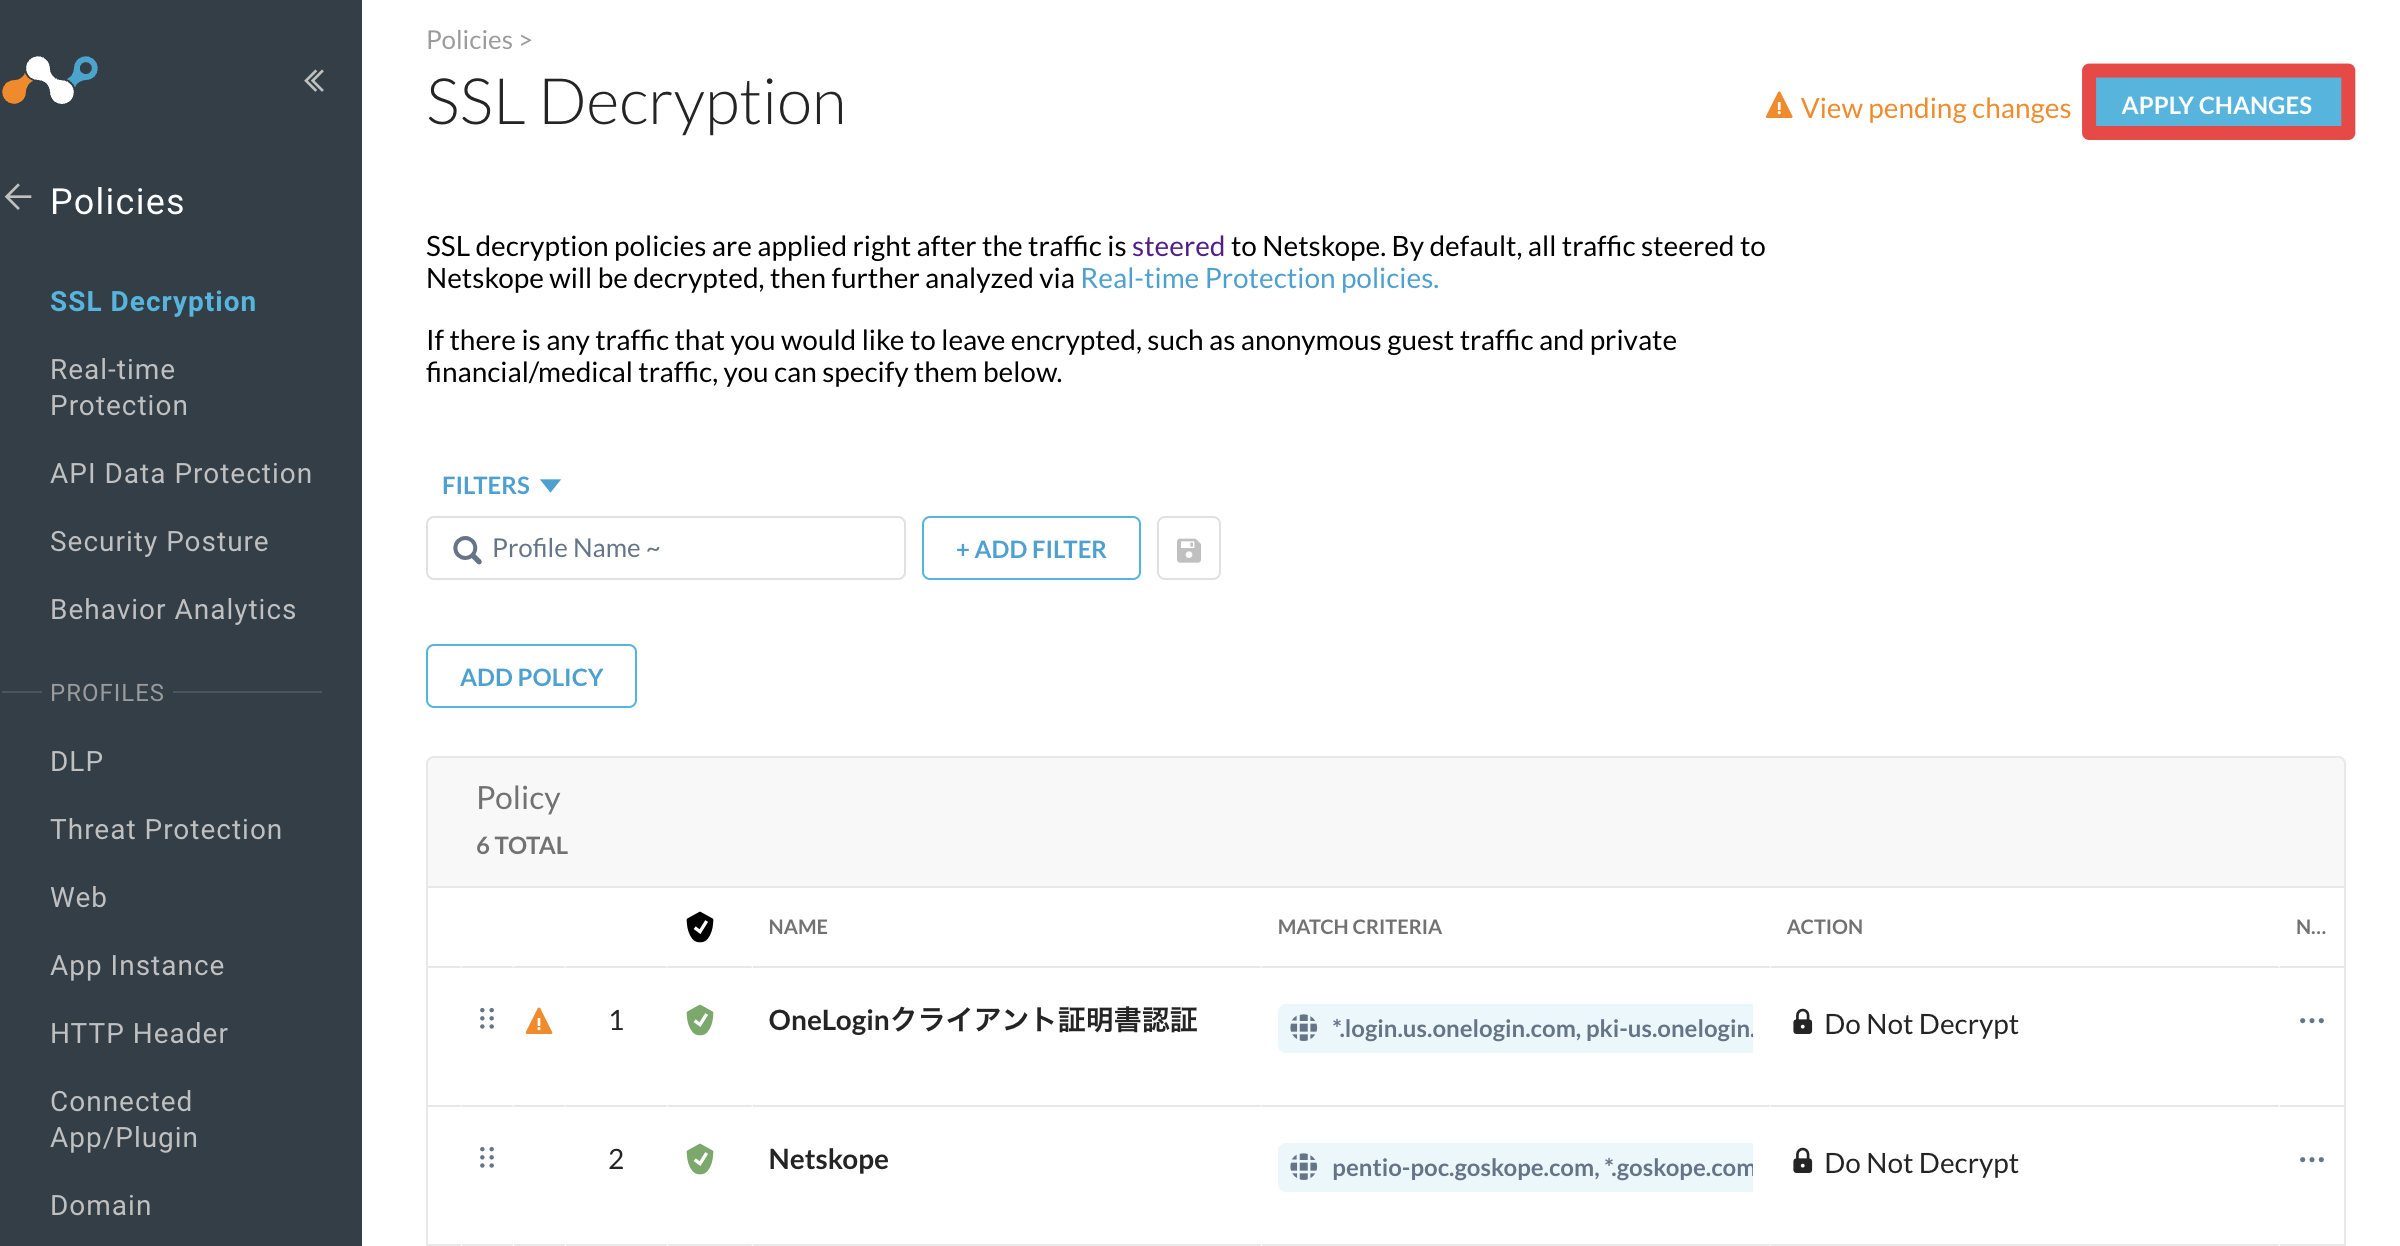The width and height of the screenshot is (2400, 1246).
Task: Open the ellipsis menu for OneLogin policy
Action: [2311, 1021]
